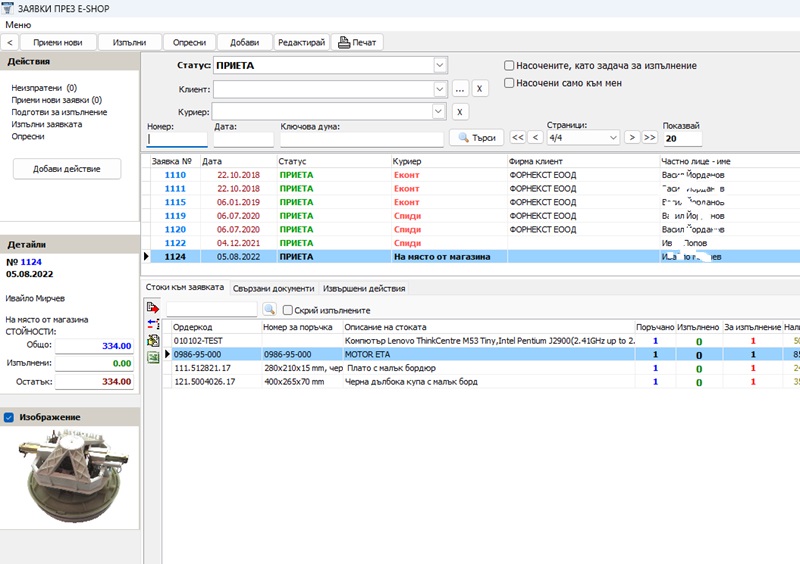Select goods row MOTOR ETA
Viewport: 800px width, 564px height.
[481, 354]
